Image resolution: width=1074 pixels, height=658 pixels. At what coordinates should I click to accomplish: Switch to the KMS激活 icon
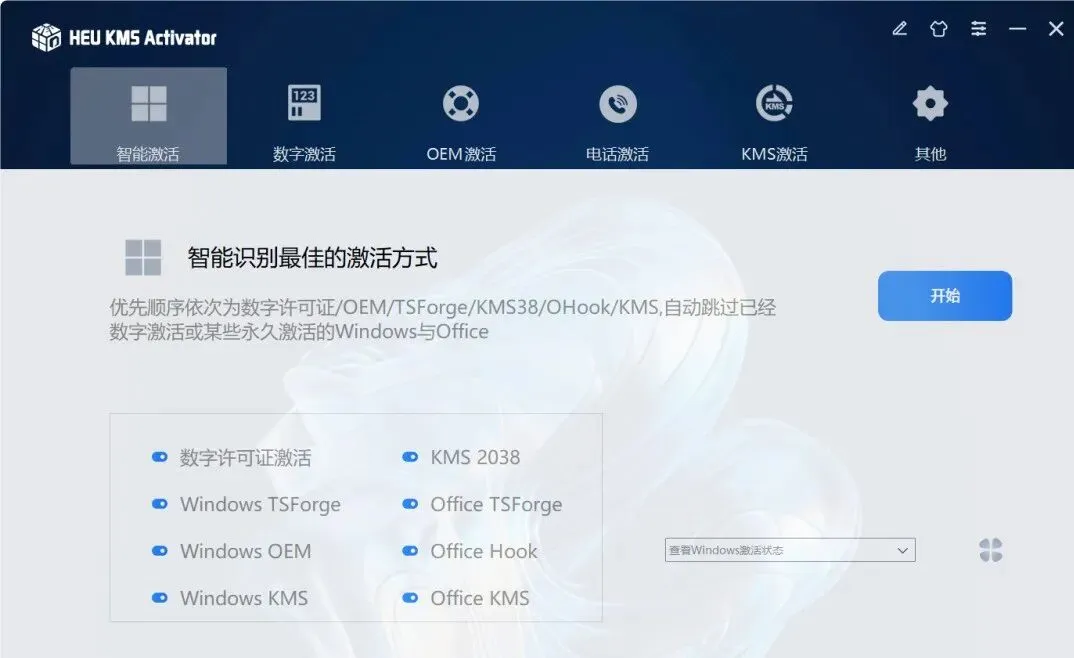(774, 103)
